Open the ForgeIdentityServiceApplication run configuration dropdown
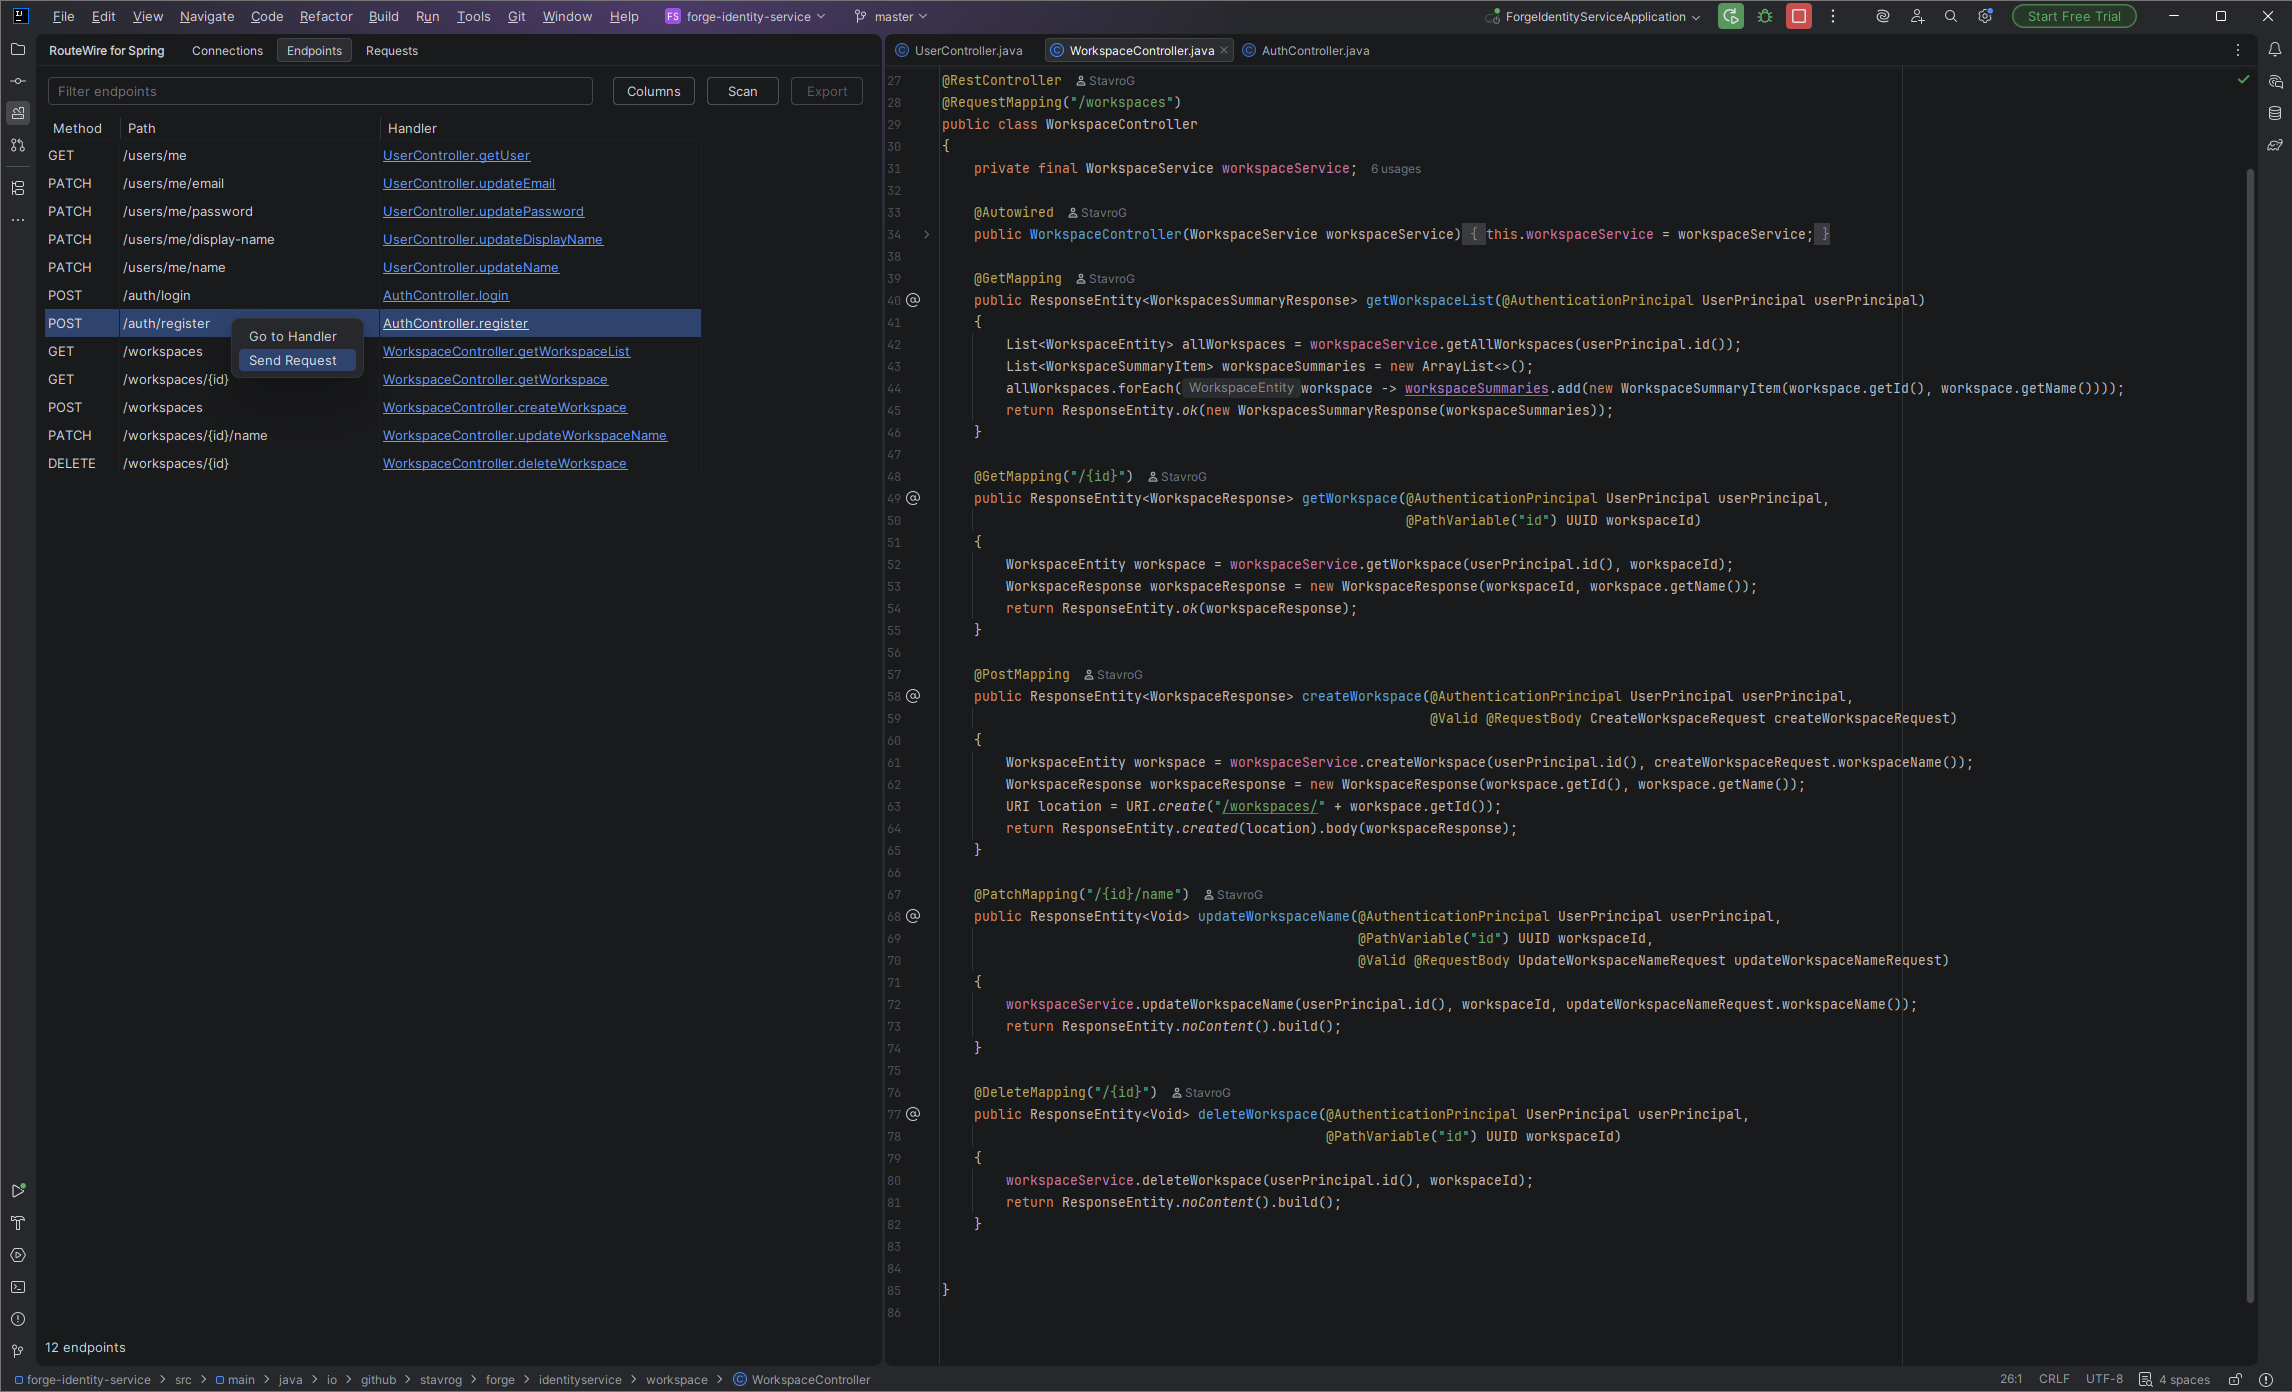 click(1594, 16)
